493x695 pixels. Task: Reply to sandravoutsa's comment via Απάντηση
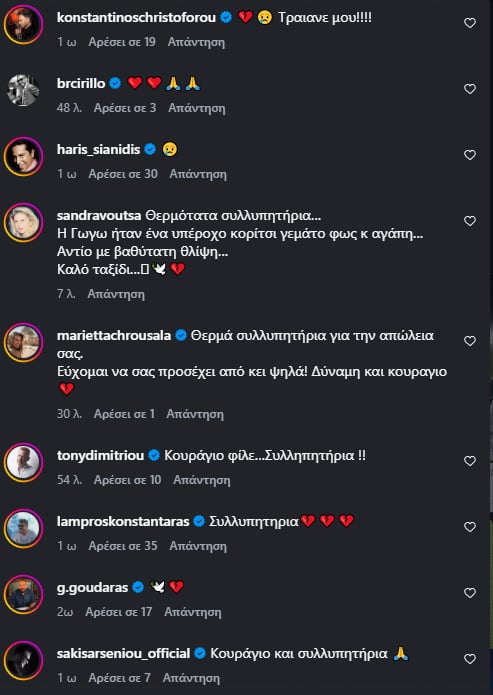[116, 294]
